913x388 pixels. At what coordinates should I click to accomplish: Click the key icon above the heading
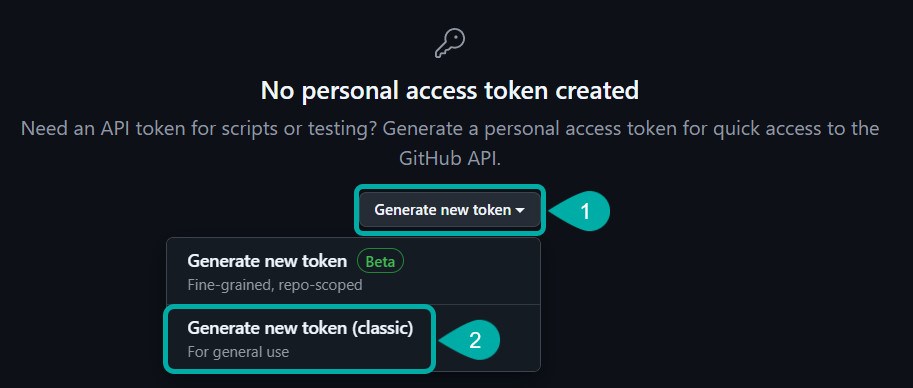[450, 44]
